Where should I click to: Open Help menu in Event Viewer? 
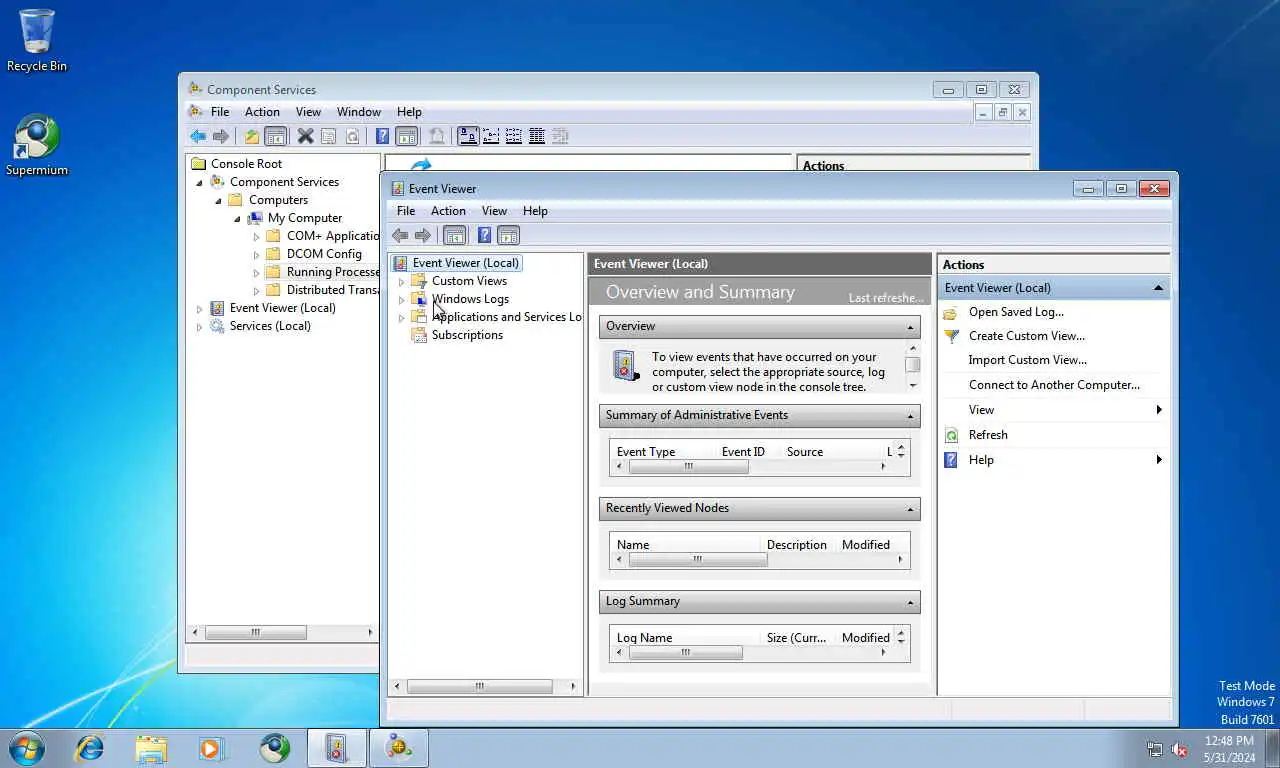coord(535,211)
